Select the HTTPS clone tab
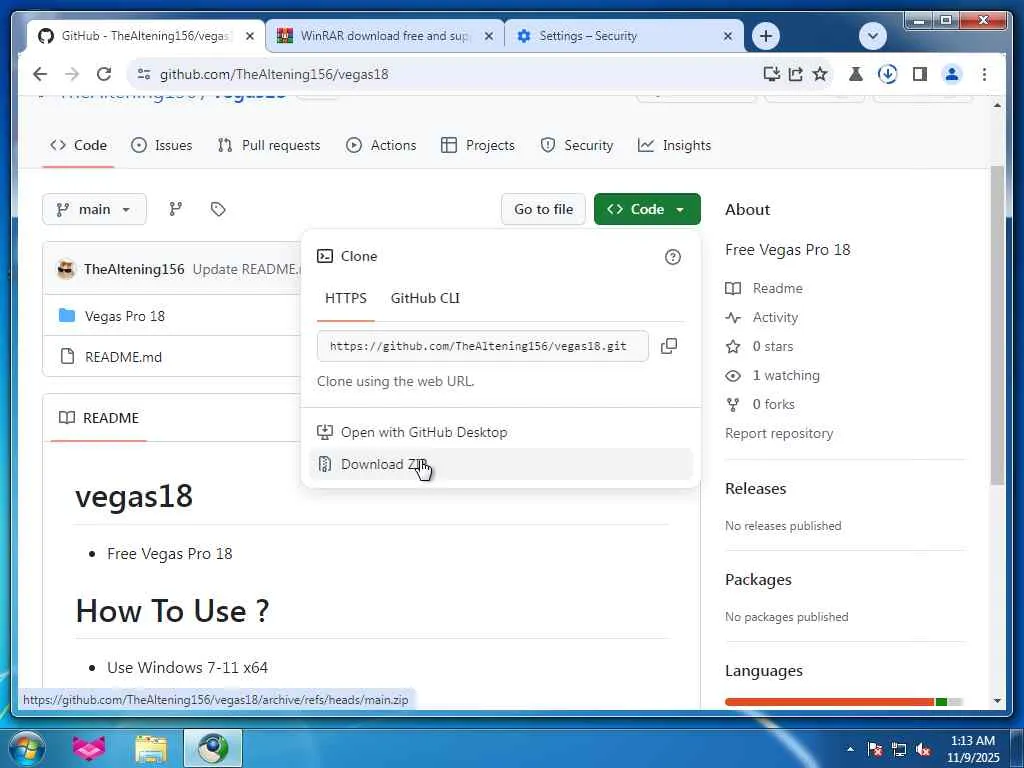 pyautogui.click(x=345, y=298)
